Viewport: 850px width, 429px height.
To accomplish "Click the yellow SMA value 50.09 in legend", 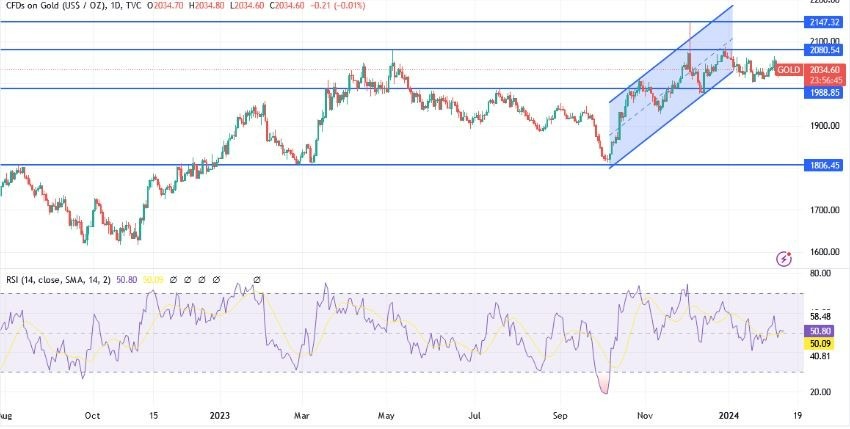I will point(153,280).
